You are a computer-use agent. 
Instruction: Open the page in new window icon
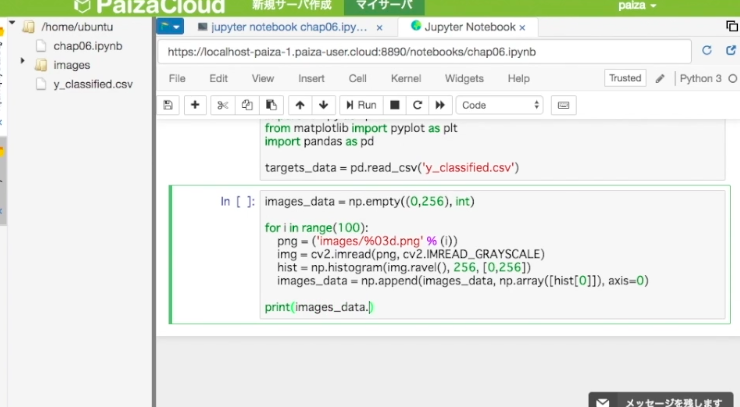731,51
